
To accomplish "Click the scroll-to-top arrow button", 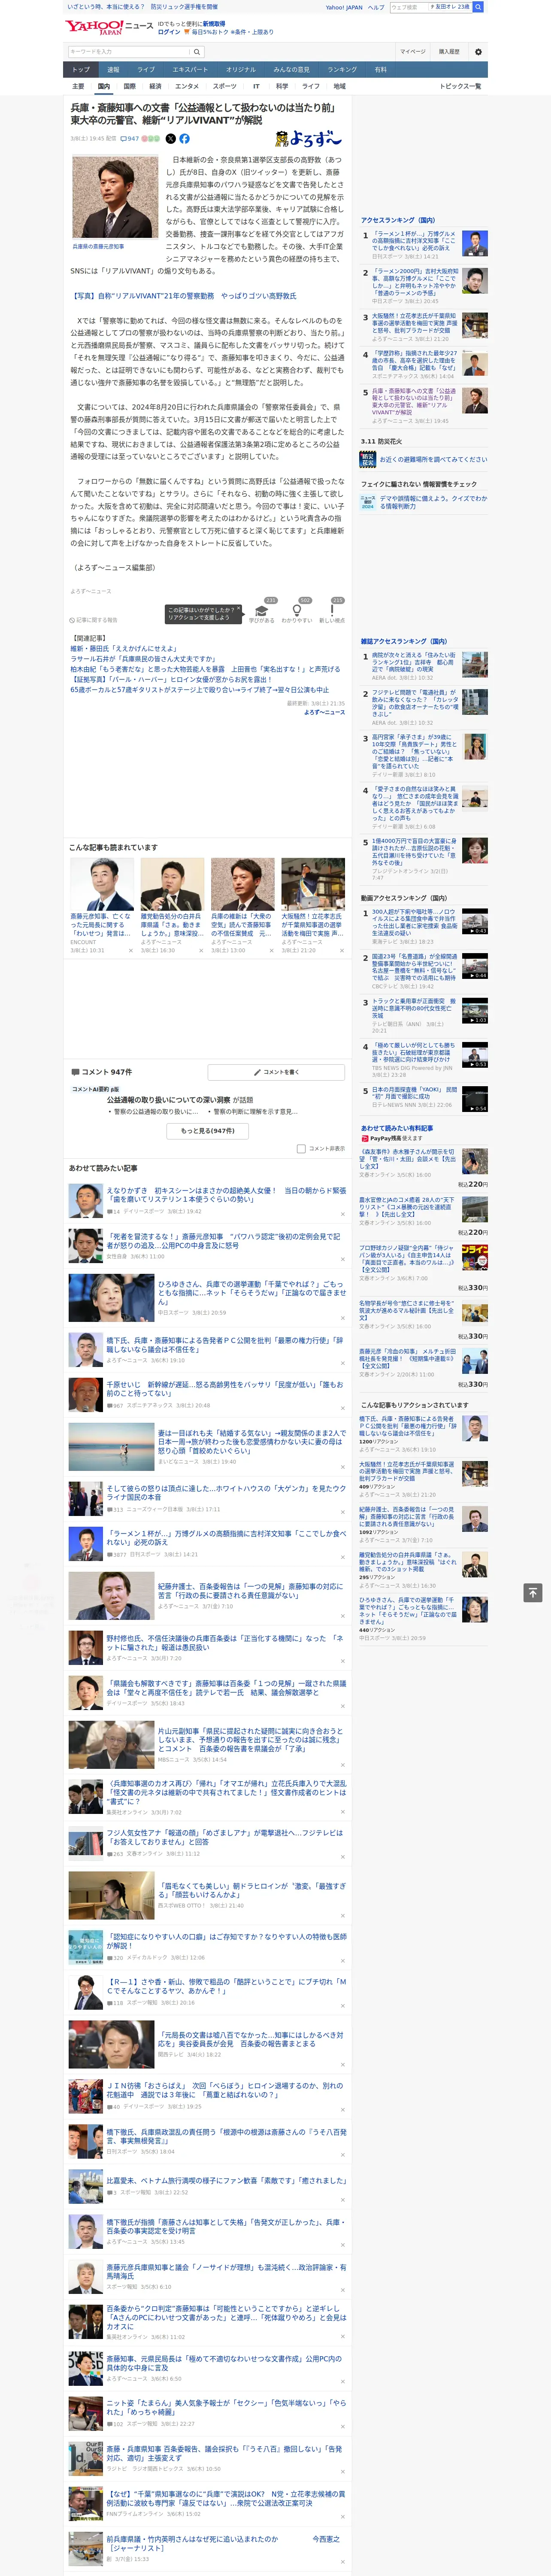I will tap(533, 1592).
